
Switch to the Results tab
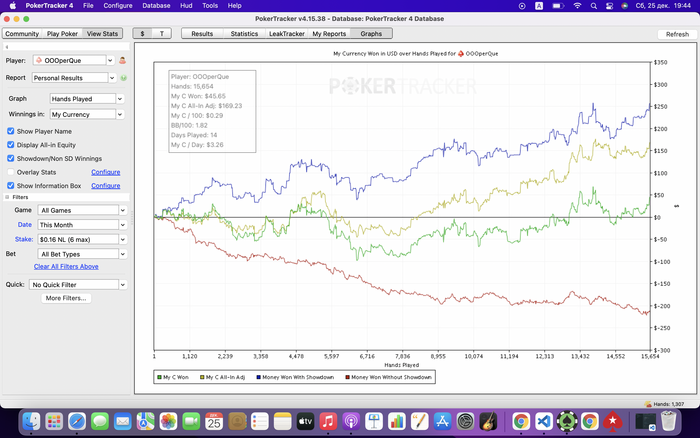[202, 33]
